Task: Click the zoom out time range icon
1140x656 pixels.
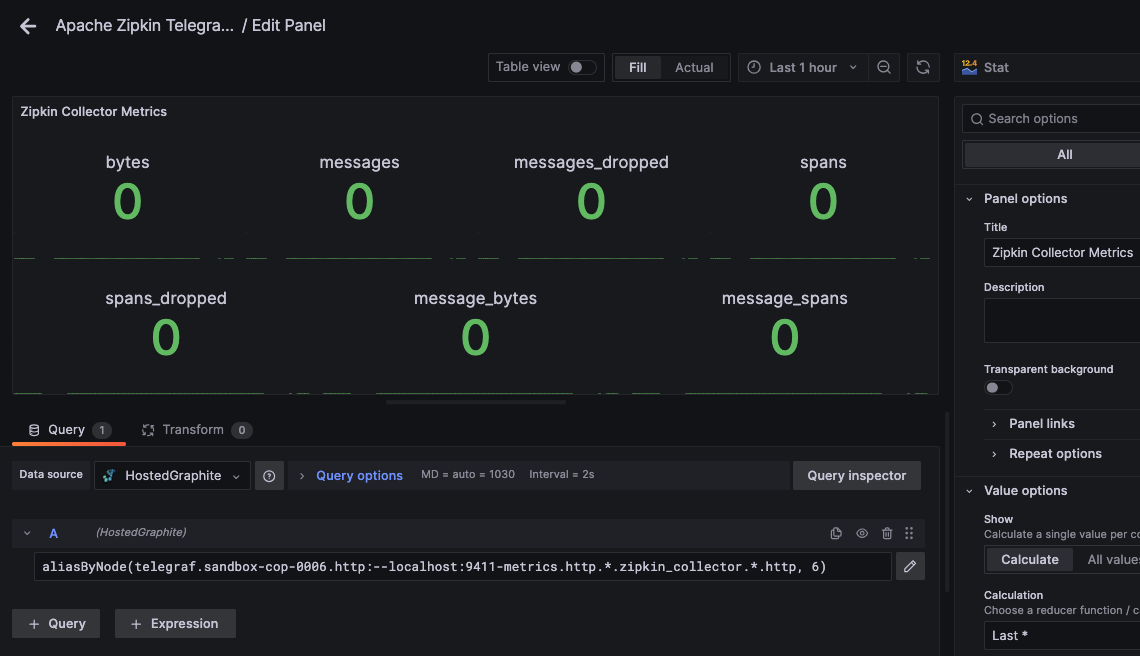Action: click(883, 68)
